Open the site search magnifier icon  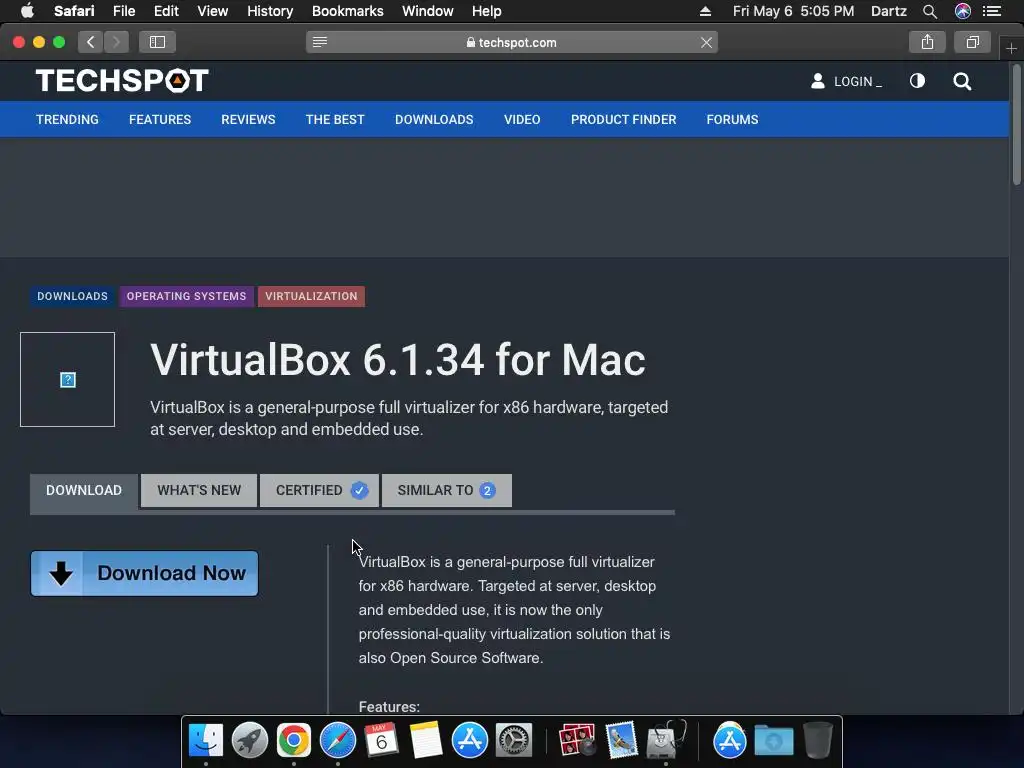[962, 82]
